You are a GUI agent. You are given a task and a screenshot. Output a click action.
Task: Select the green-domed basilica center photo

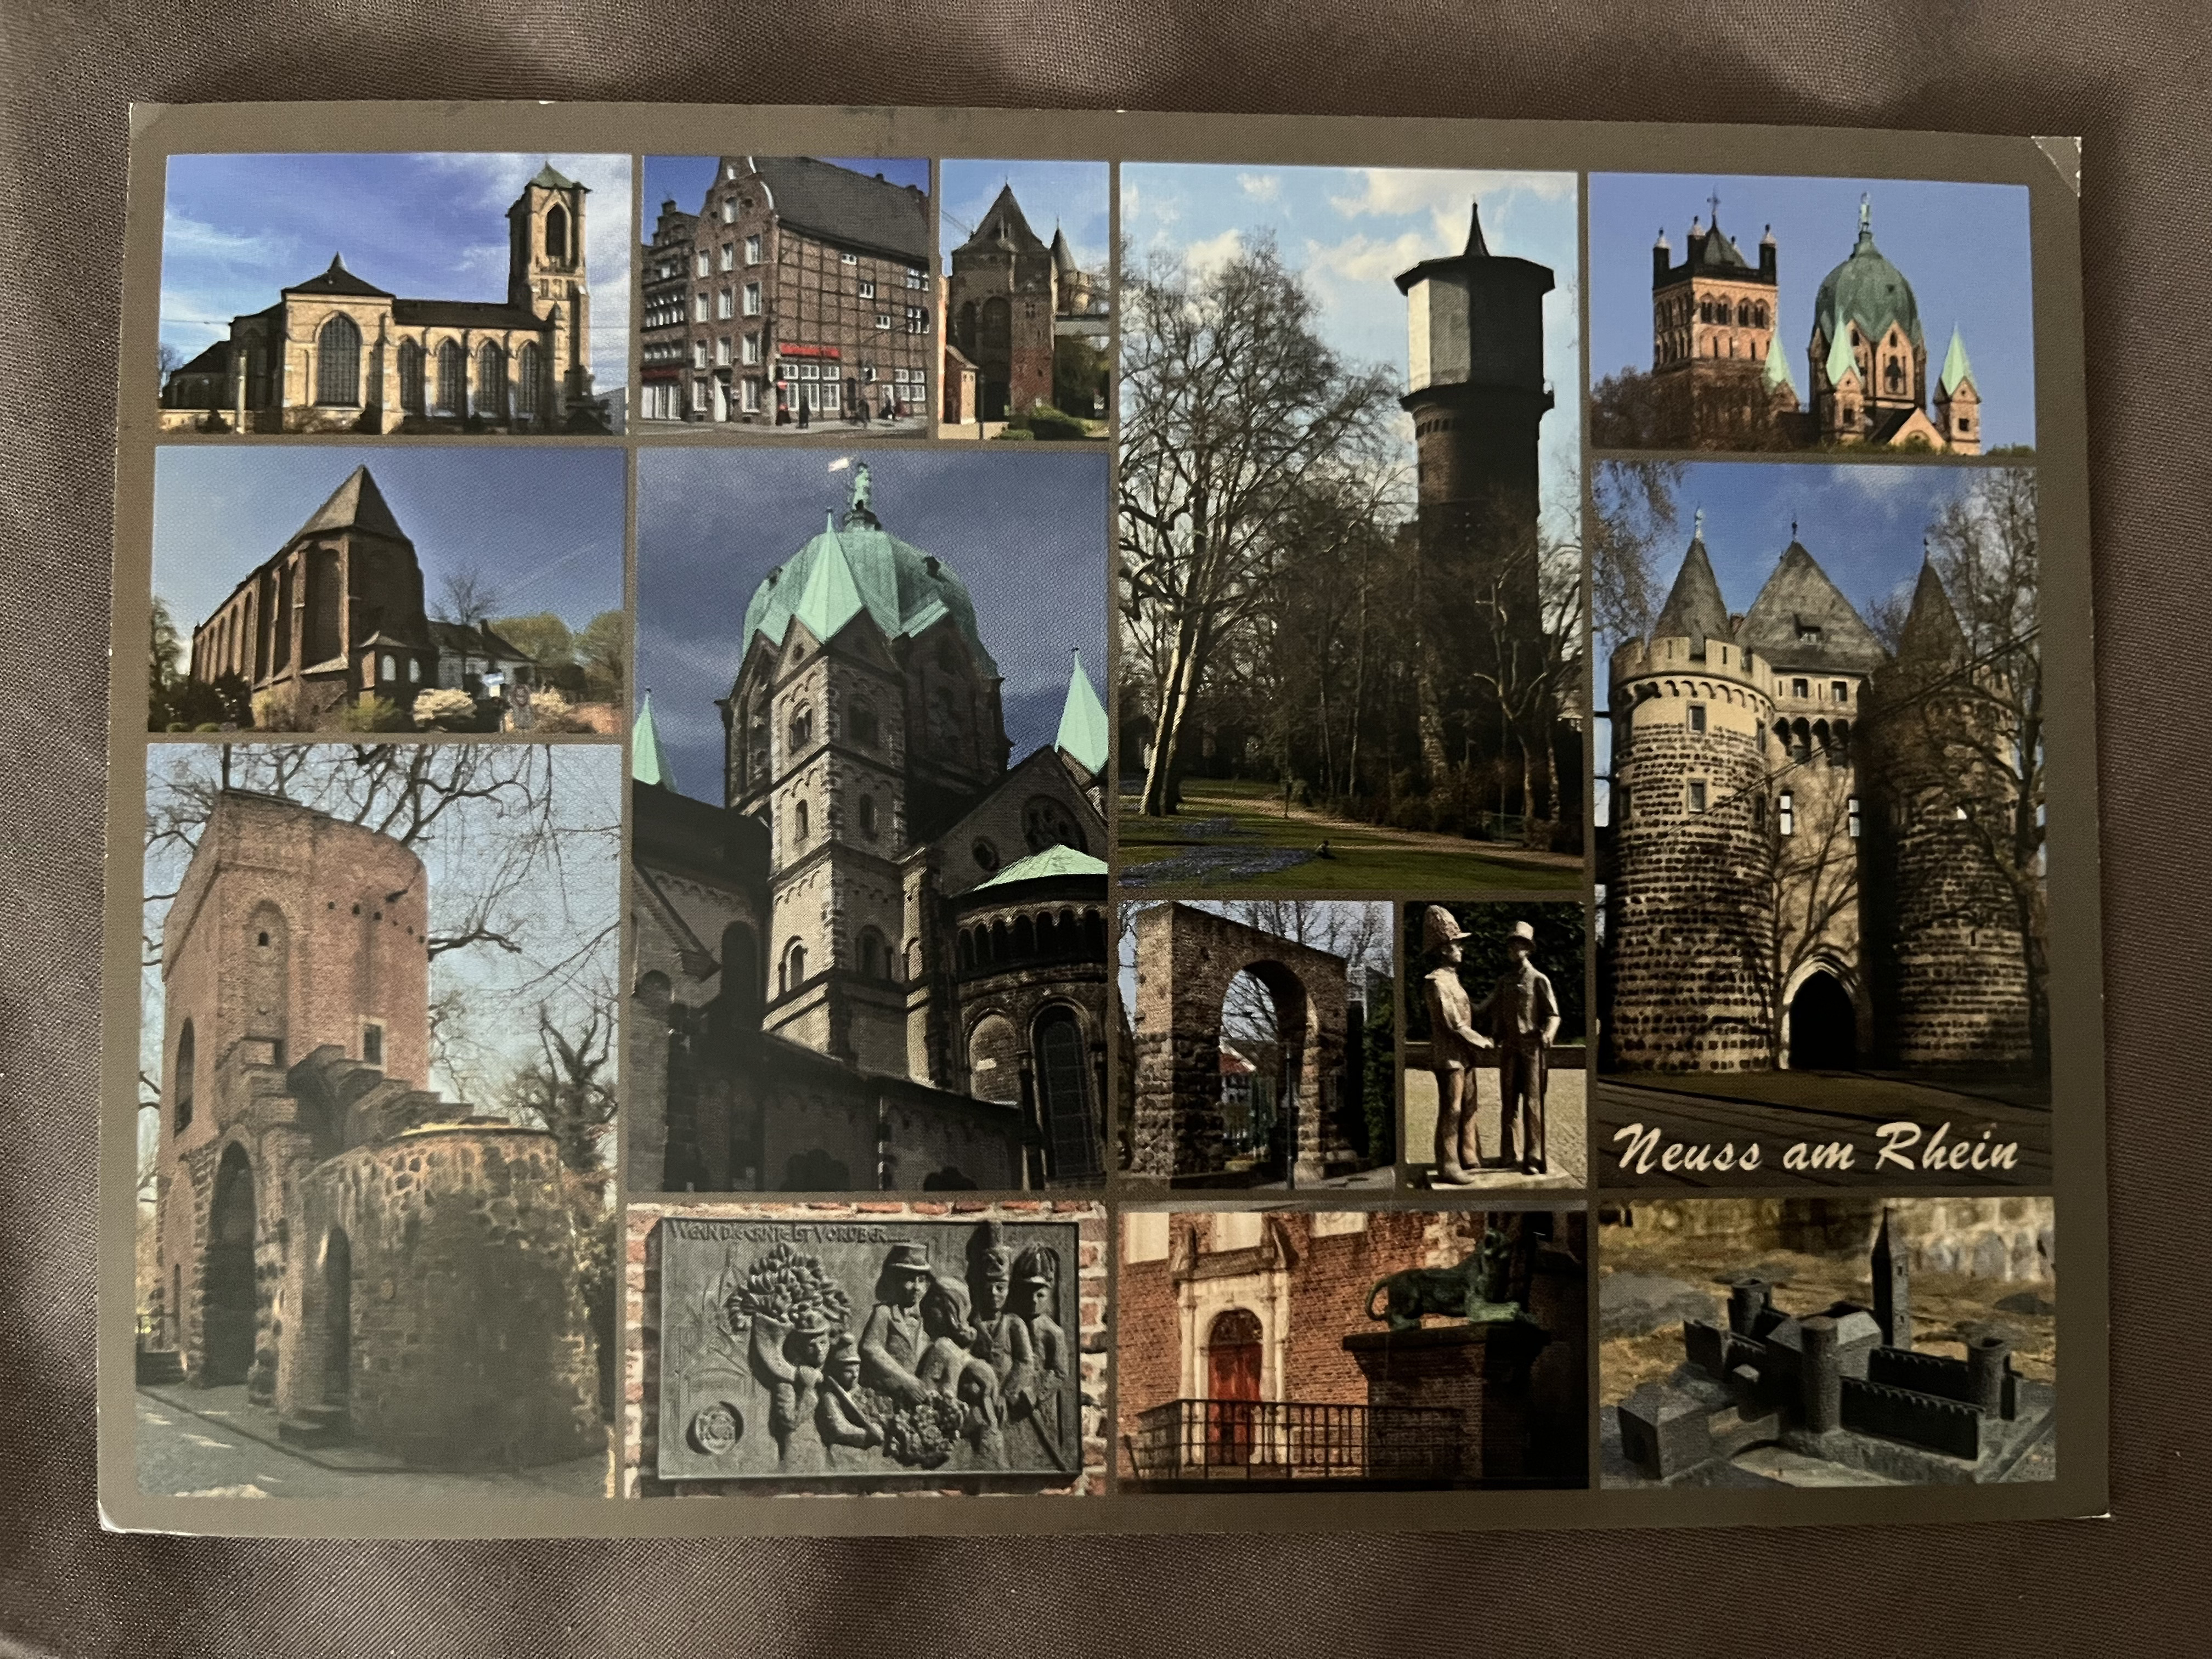[870, 820]
